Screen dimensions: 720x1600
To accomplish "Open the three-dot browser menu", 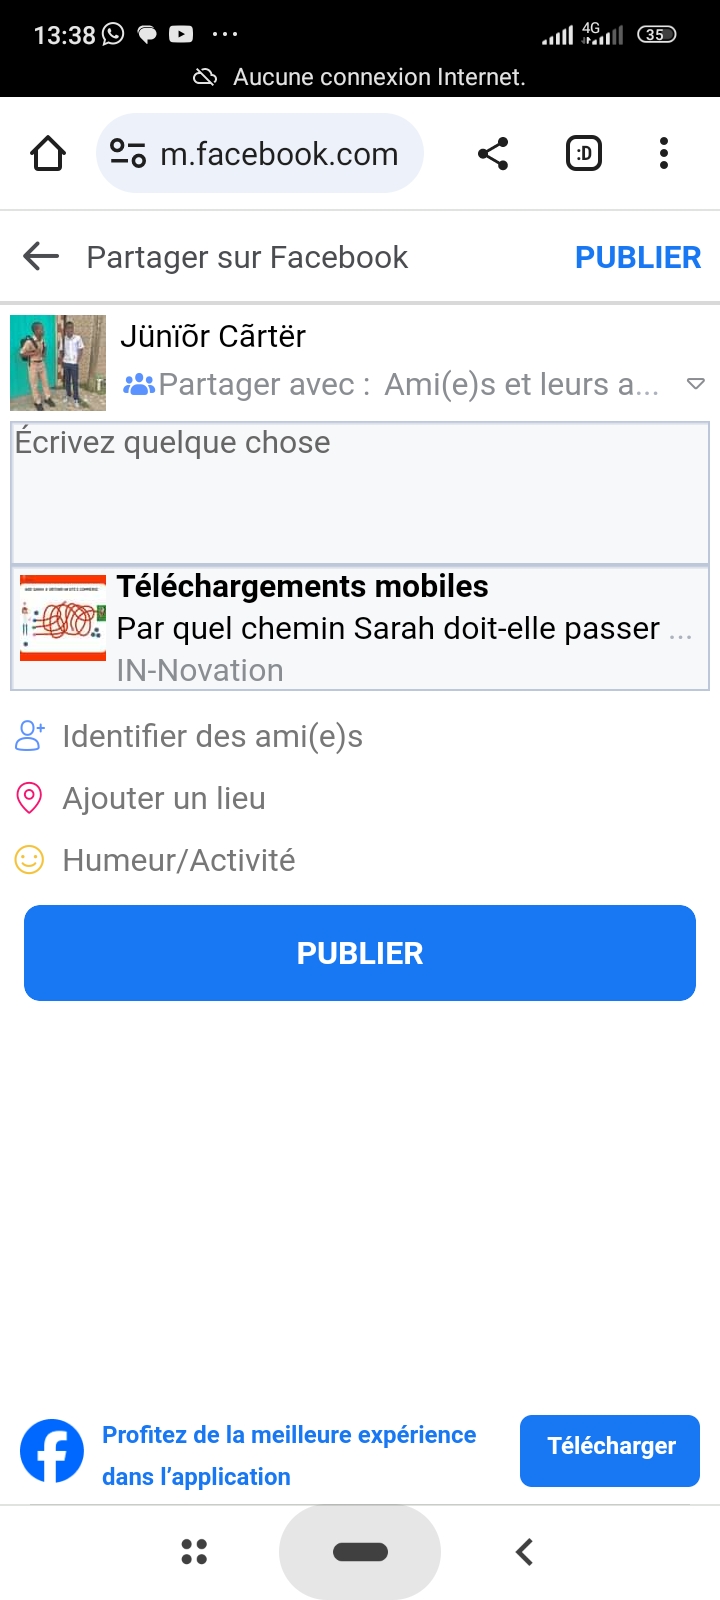I will [x=663, y=154].
